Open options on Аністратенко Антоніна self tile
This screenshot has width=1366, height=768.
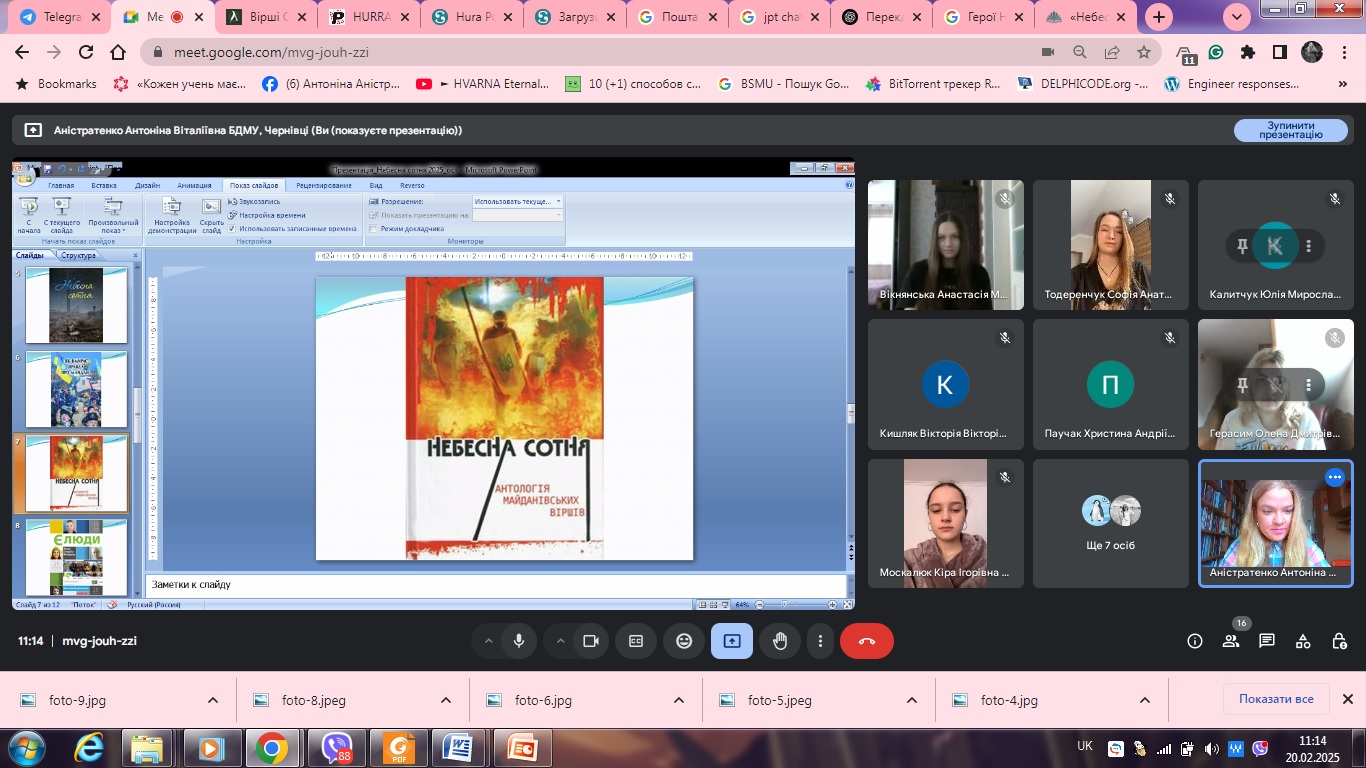tap(1334, 477)
